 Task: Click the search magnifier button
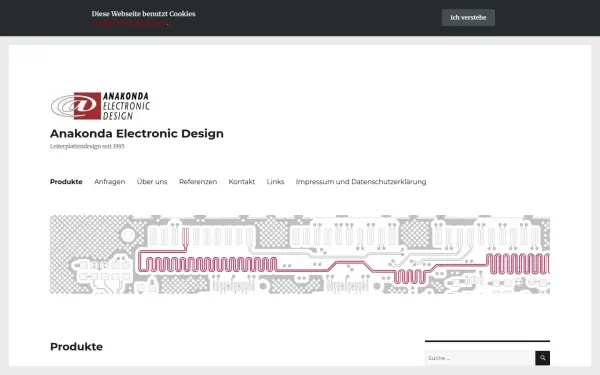[x=542, y=358]
